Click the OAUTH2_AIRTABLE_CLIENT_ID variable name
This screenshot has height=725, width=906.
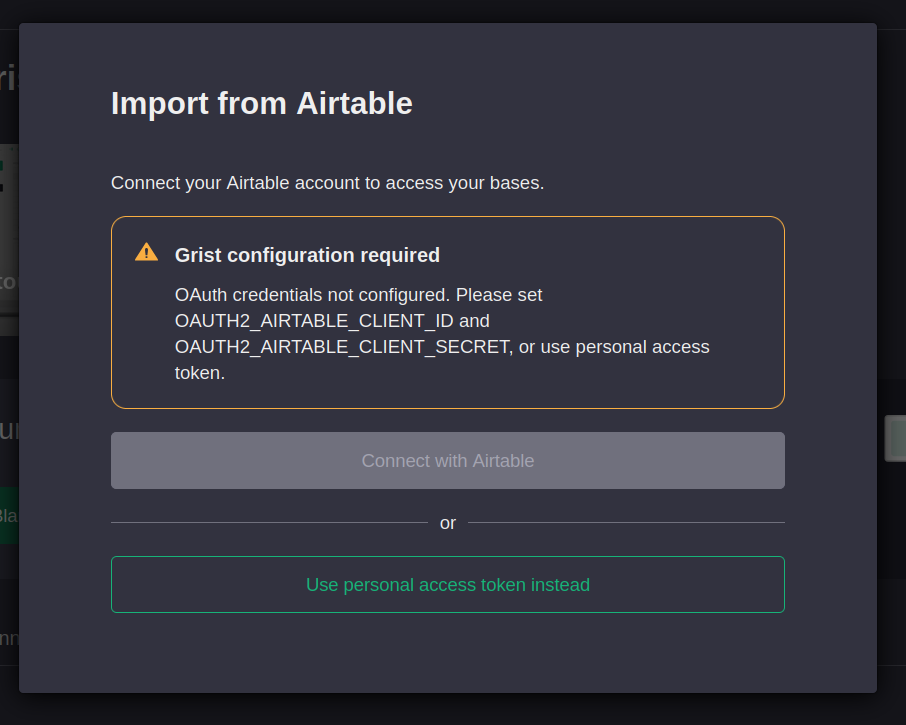[314, 321]
